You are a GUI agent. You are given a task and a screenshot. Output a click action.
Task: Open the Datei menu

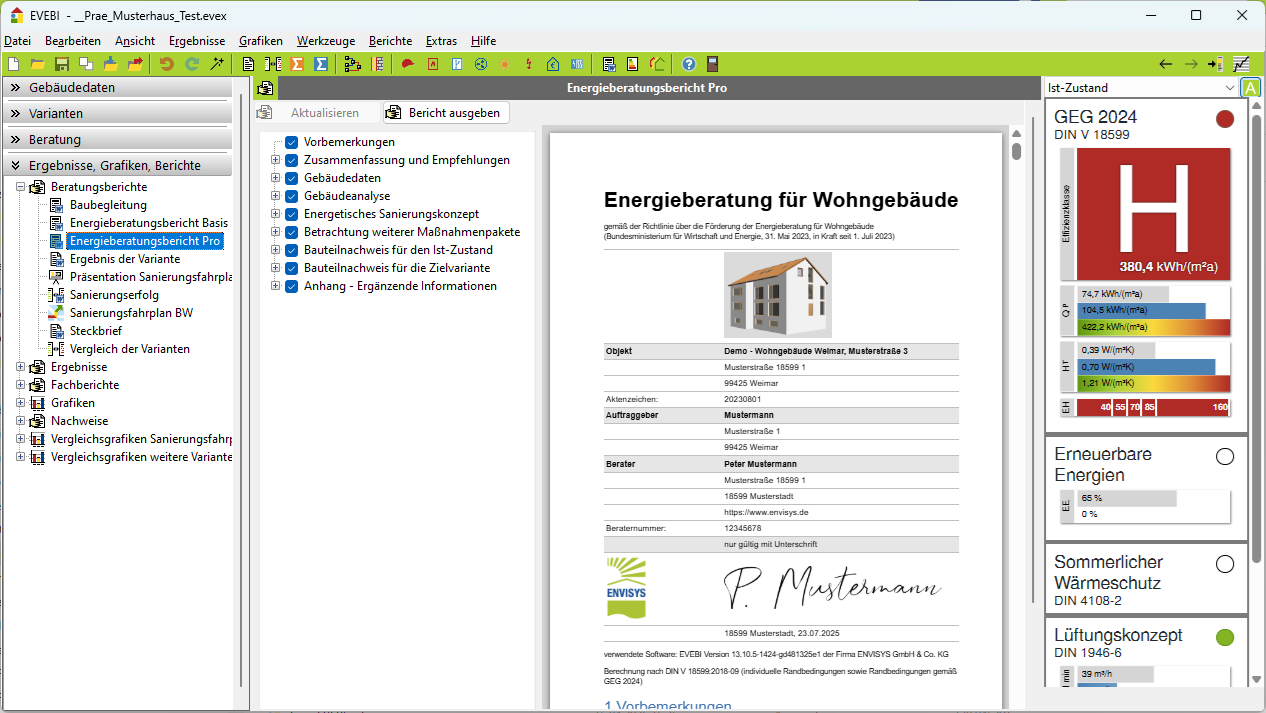(x=17, y=41)
